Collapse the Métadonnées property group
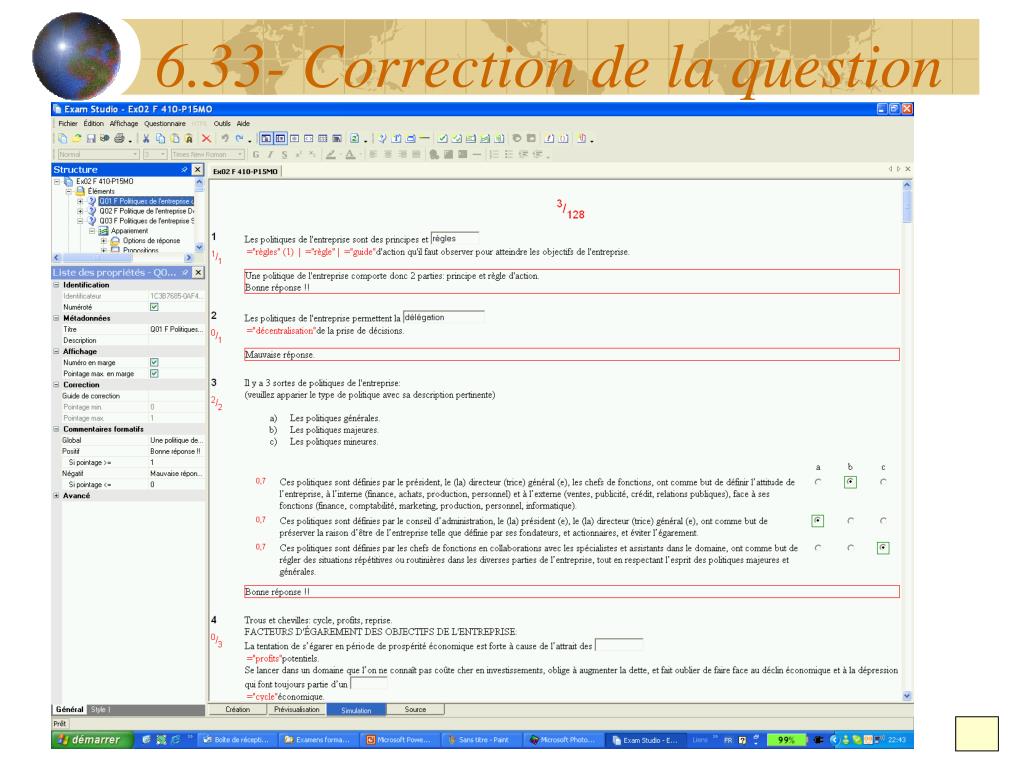This screenshot has width=1024, height=768. (x=56, y=319)
